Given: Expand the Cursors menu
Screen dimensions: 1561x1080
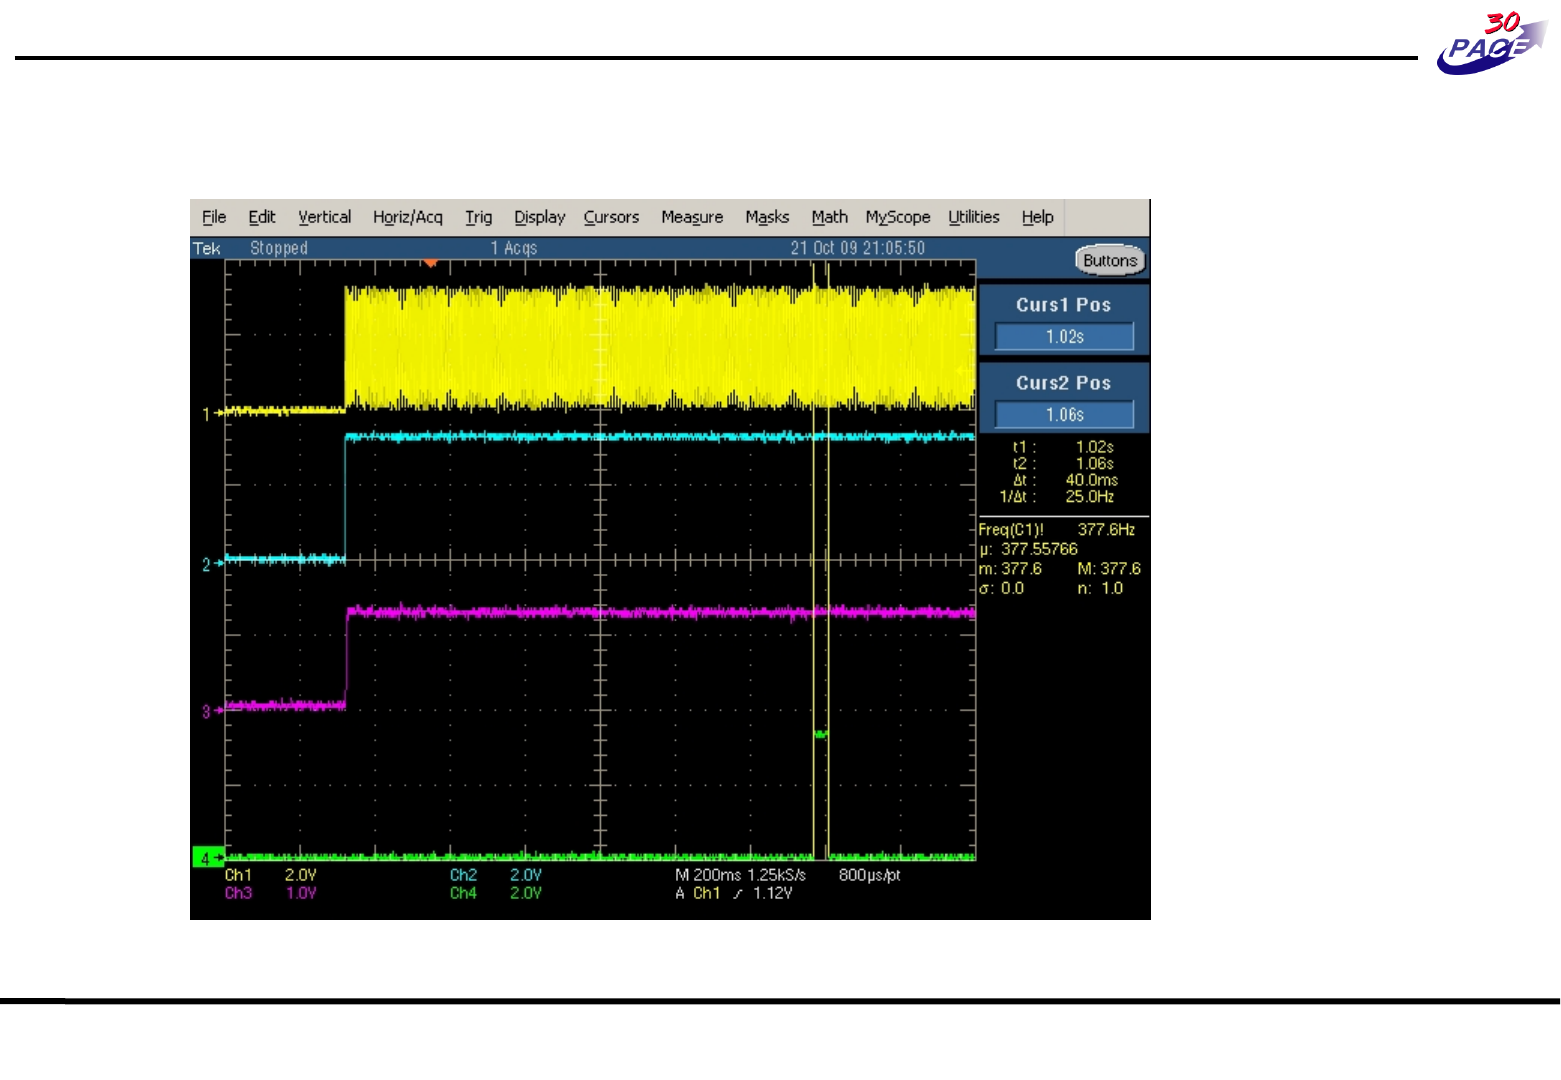Looking at the screenshot, I should [x=611, y=217].
